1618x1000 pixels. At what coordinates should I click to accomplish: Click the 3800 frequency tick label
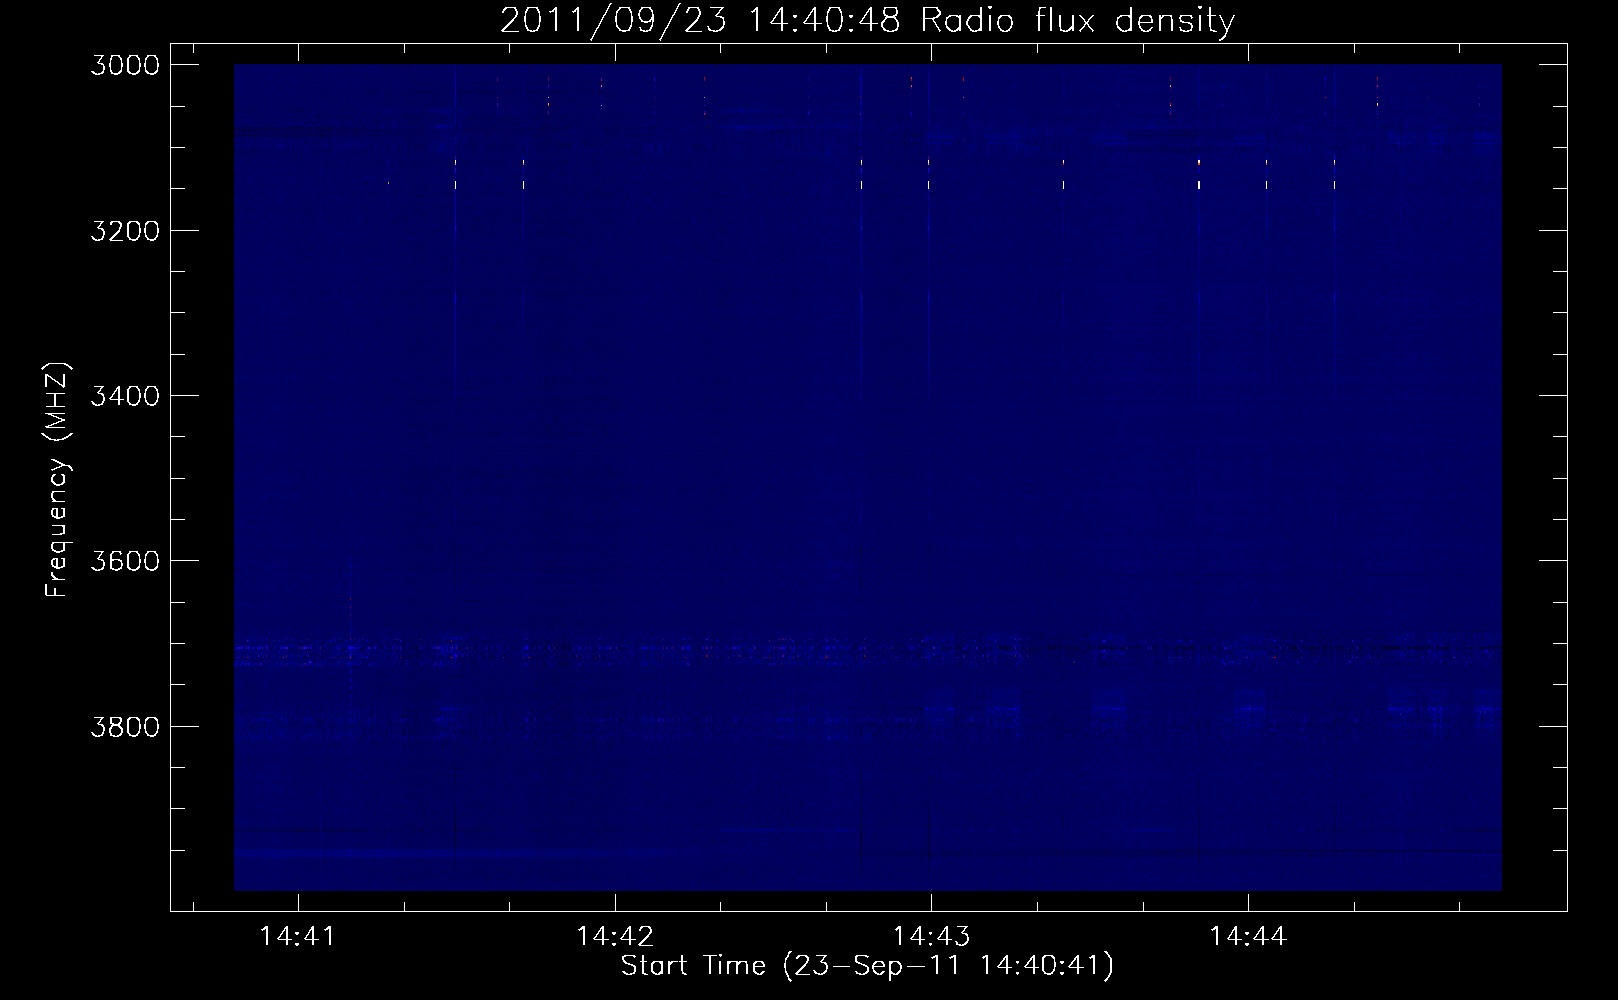click(x=125, y=726)
